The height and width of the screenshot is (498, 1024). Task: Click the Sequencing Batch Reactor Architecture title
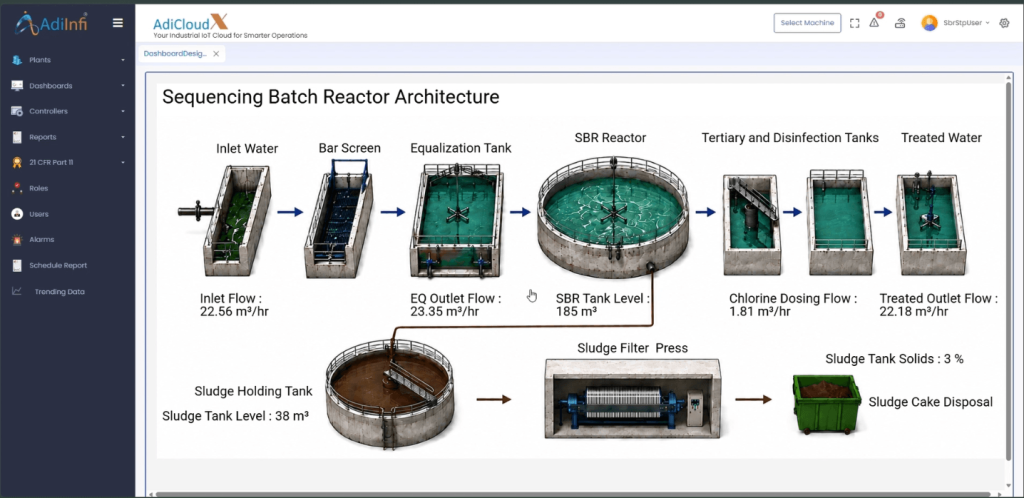pos(330,97)
